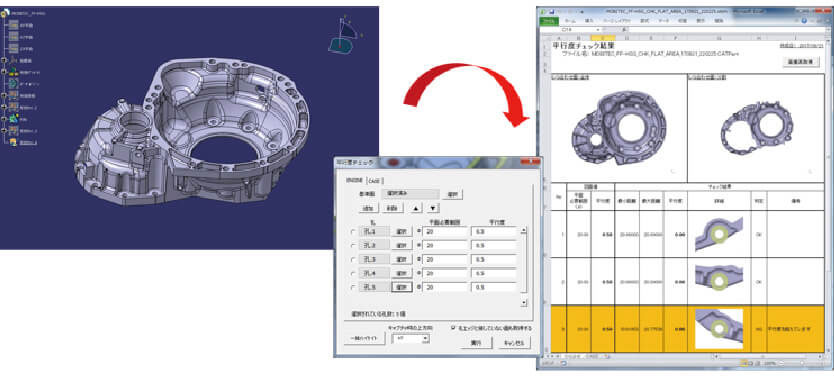Open the Home ribbon tab in Excel
The width and height of the screenshot is (834, 382).
coord(570,21)
